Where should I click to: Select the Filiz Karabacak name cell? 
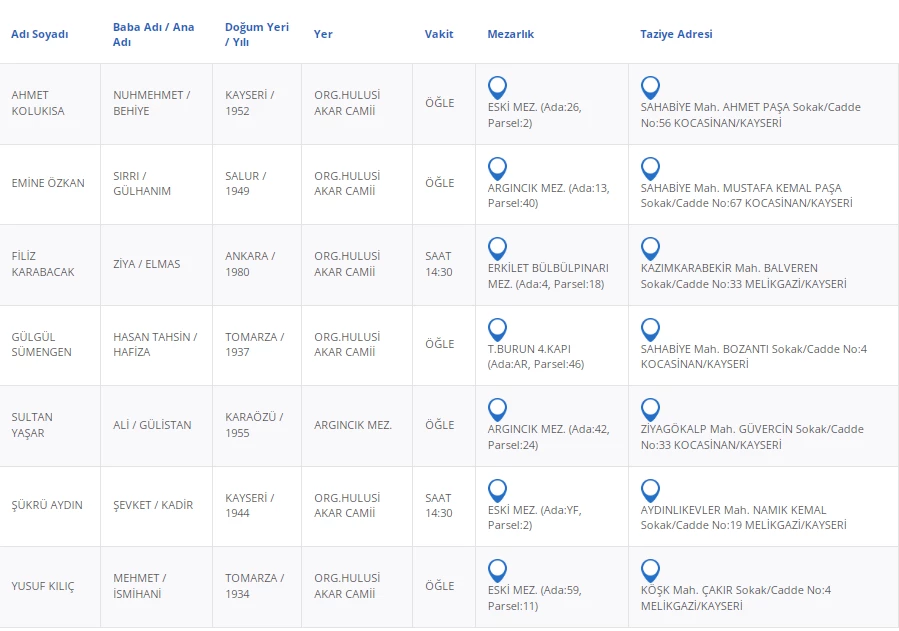coord(43,264)
